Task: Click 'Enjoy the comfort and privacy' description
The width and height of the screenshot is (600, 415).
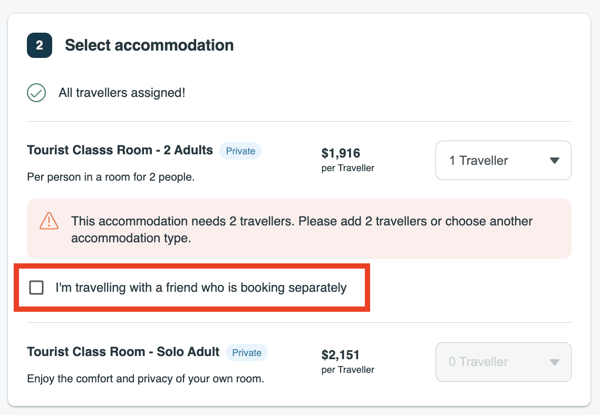Action: pyautogui.click(x=145, y=379)
